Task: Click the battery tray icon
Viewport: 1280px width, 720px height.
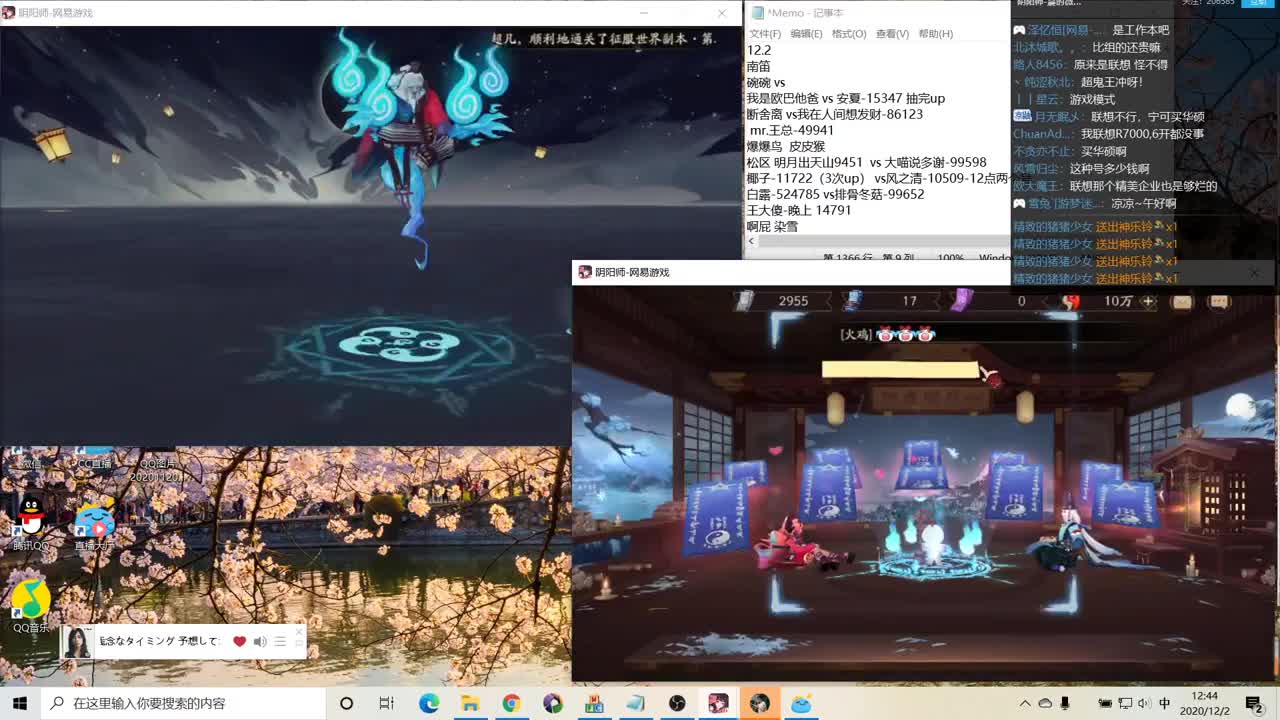Action: point(1105,703)
